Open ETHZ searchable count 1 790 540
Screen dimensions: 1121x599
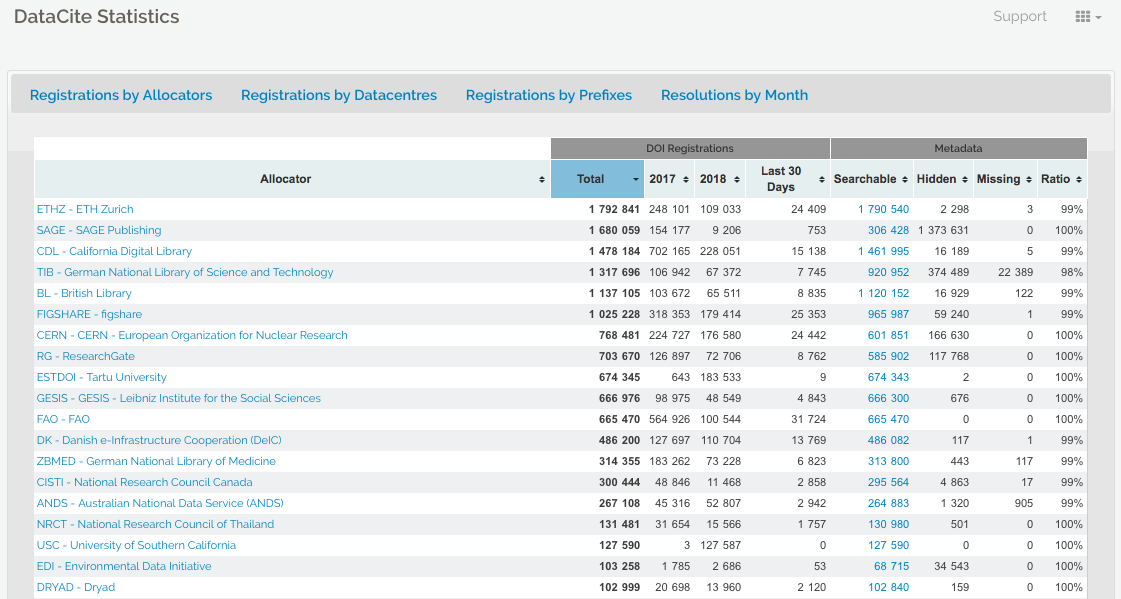(884, 209)
